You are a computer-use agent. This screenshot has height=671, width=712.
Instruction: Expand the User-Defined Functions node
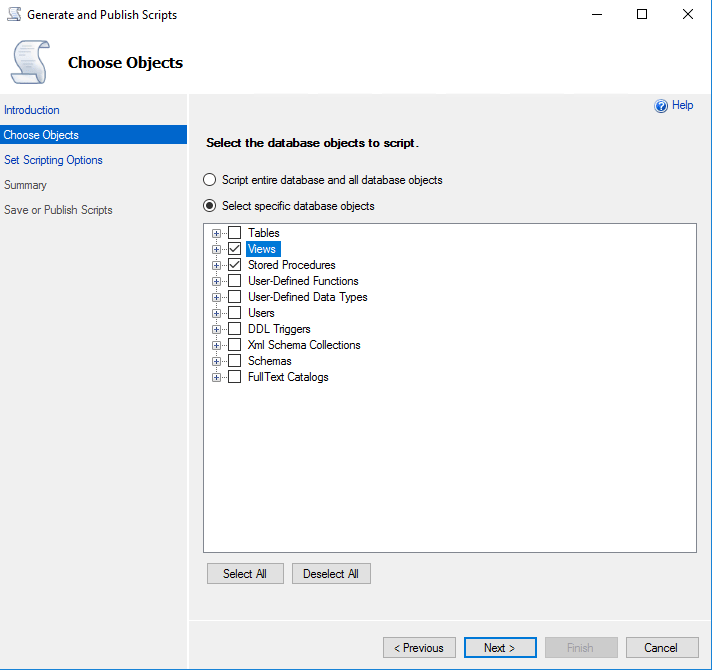point(217,281)
